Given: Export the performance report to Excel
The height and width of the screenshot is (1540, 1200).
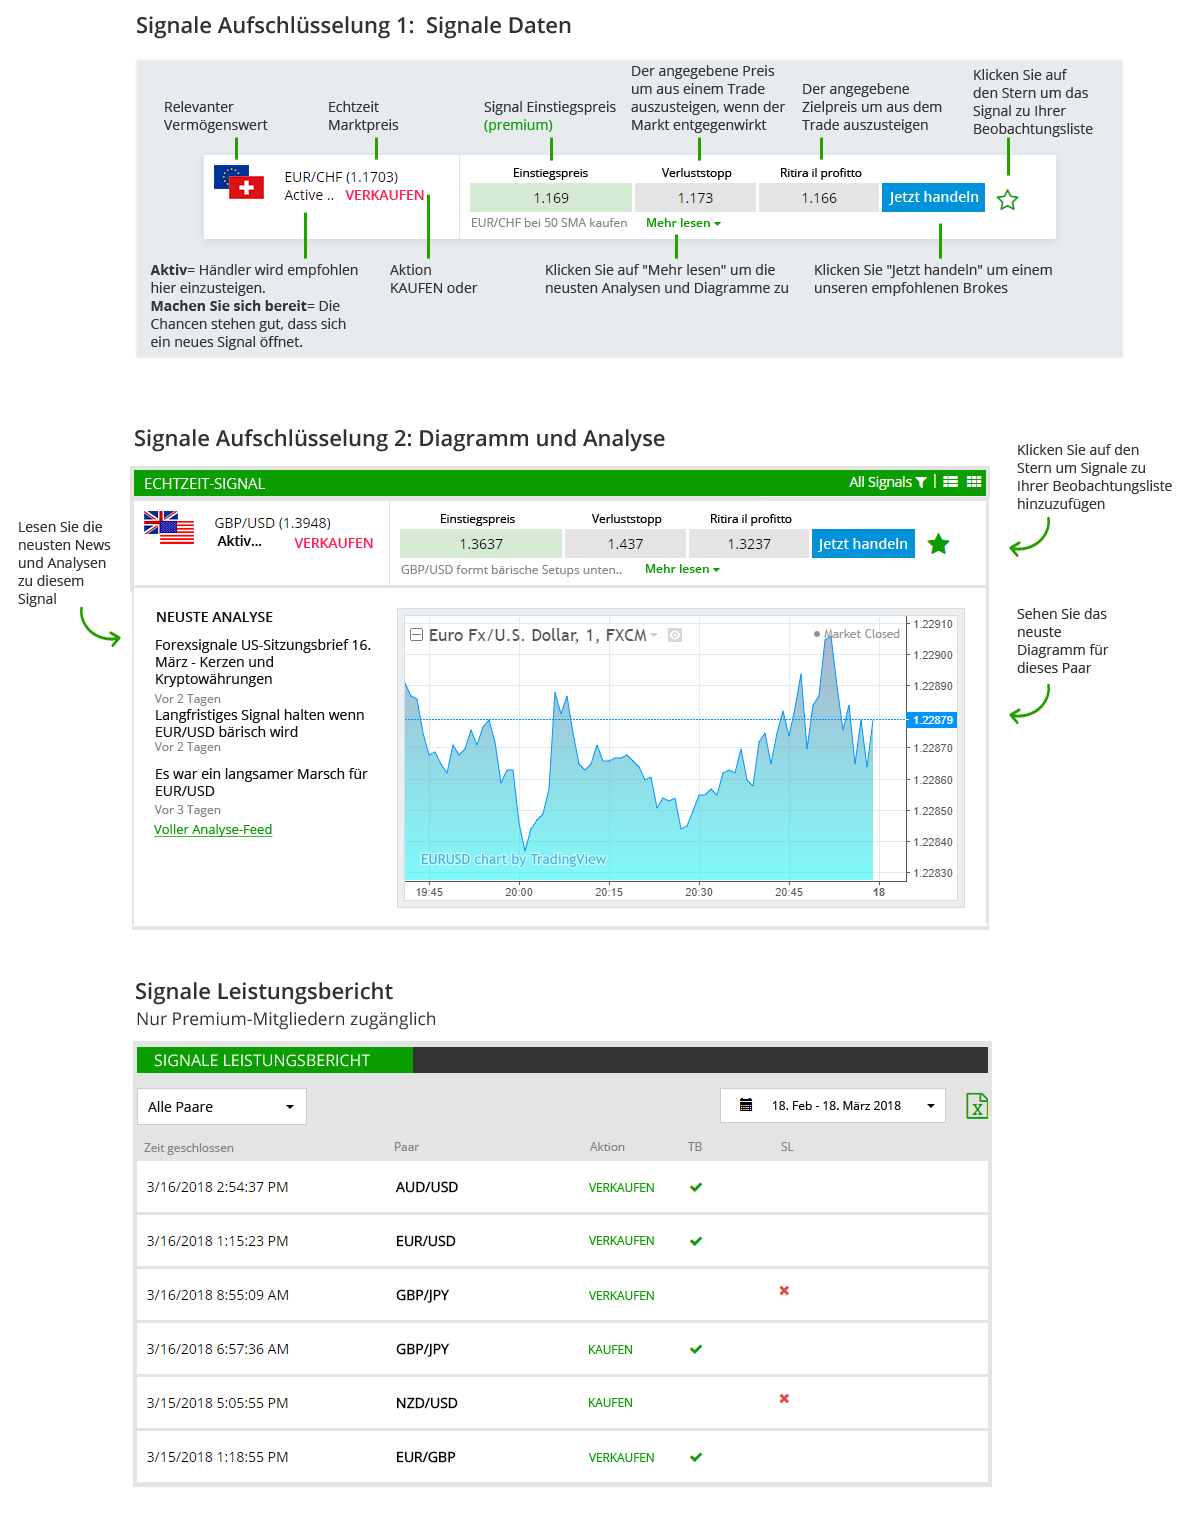Looking at the screenshot, I should [976, 1106].
